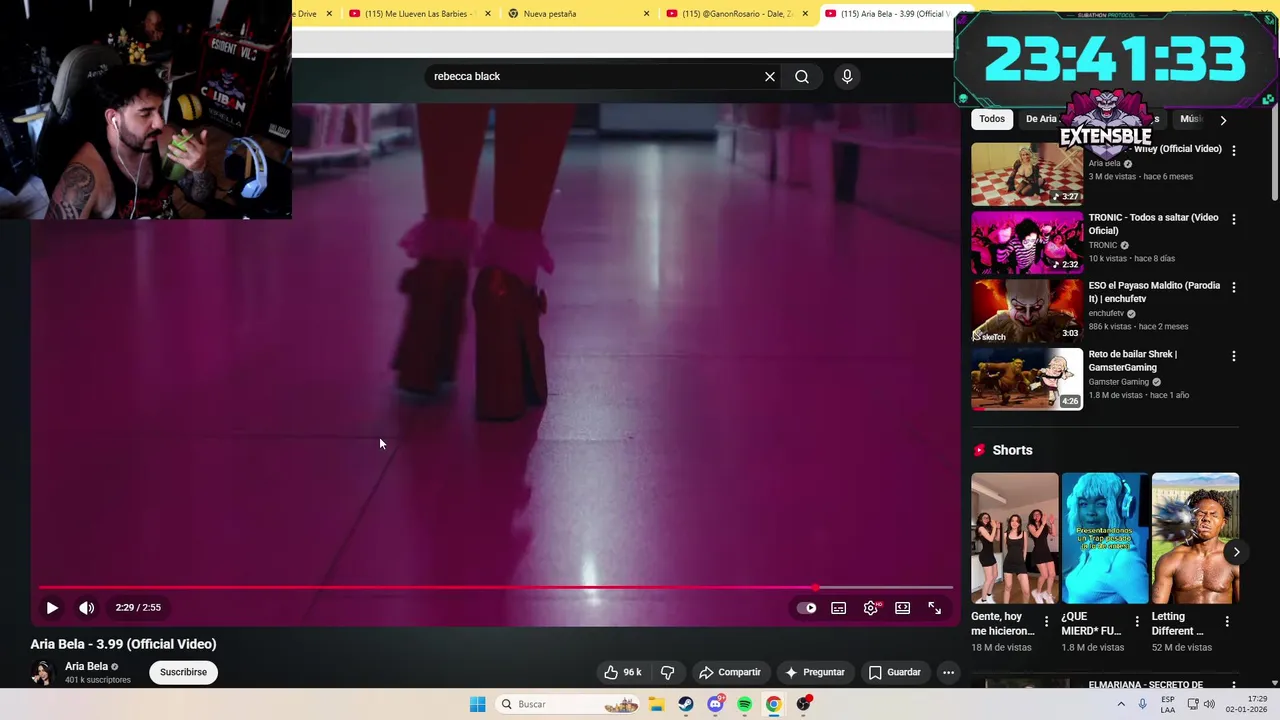The height and width of the screenshot is (720, 1280).
Task: Open the Gente, hoy me hicieron short
Action: tap(1014, 538)
